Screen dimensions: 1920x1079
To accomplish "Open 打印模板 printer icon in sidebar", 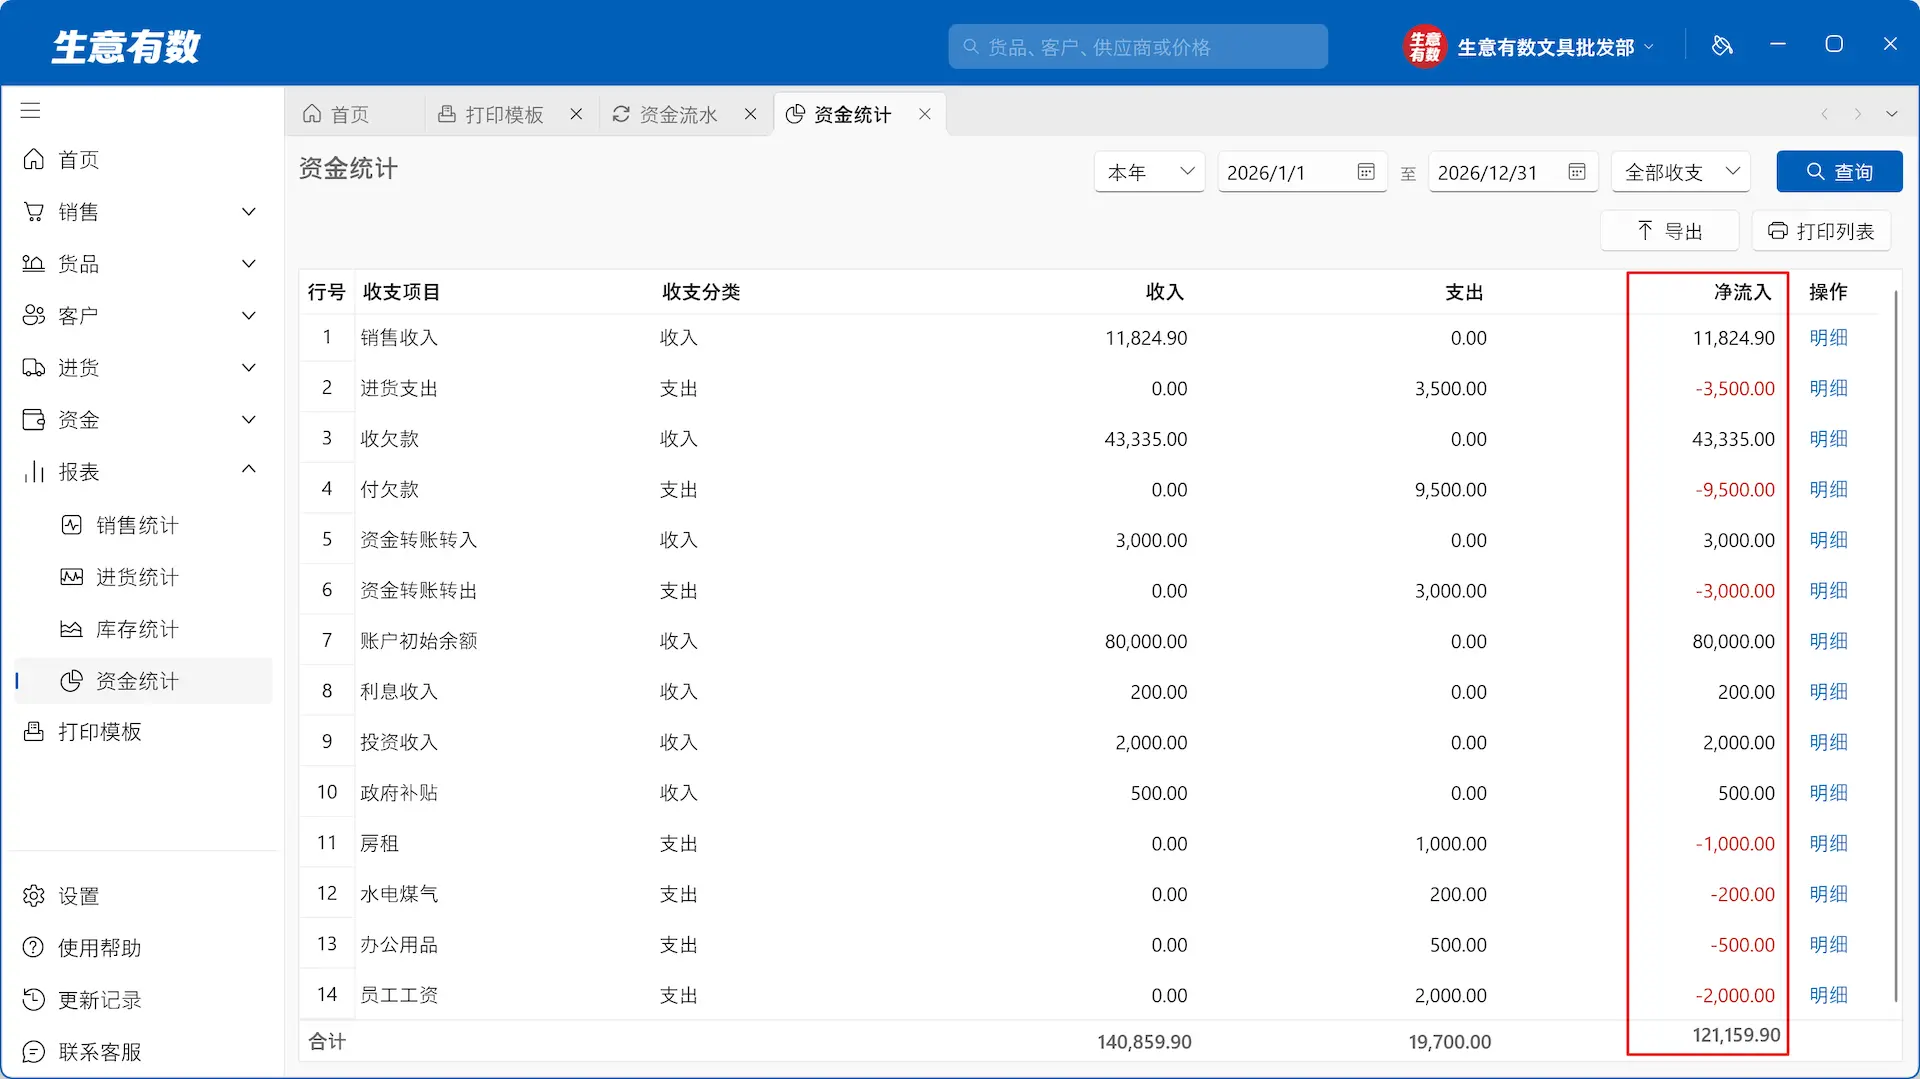I will pos(34,732).
